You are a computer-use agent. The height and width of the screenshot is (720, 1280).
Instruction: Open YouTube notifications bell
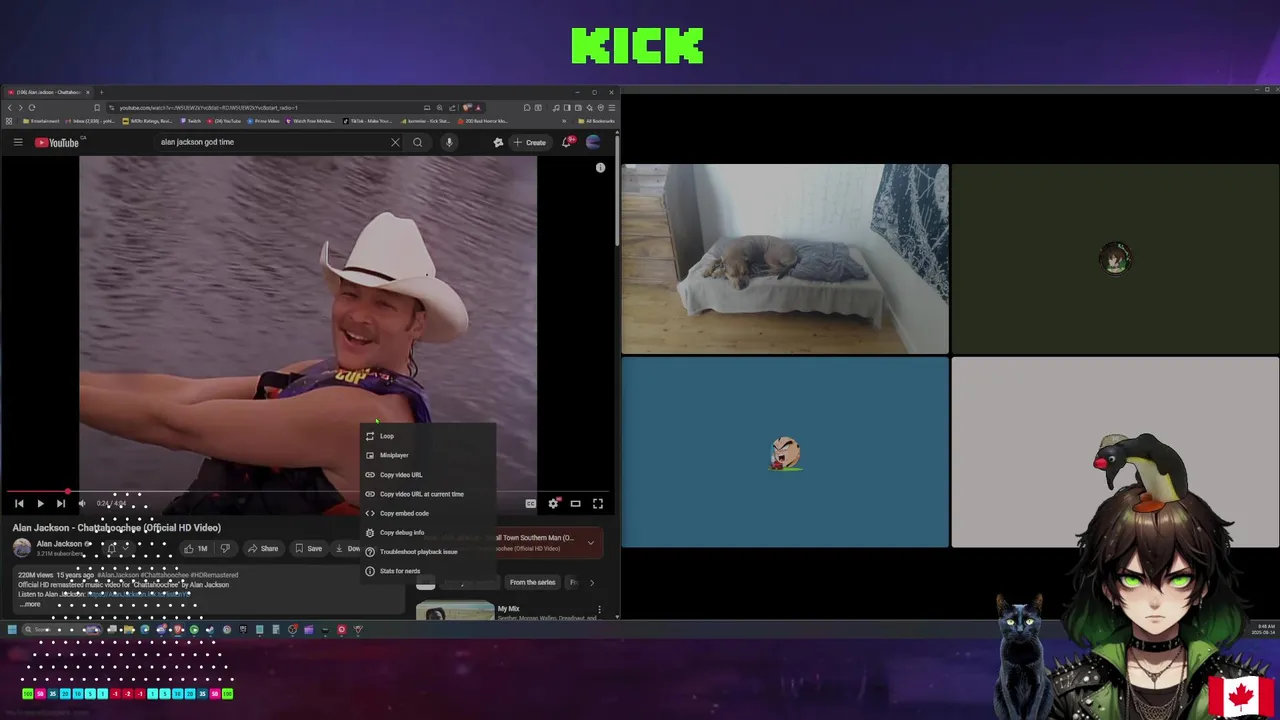[x=567, y=142]
